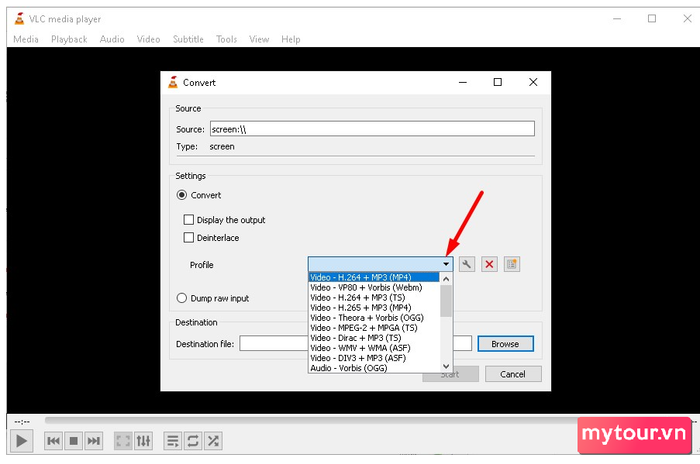
Task: Open extended settings equalizer icon
Action: coord(143,440)
